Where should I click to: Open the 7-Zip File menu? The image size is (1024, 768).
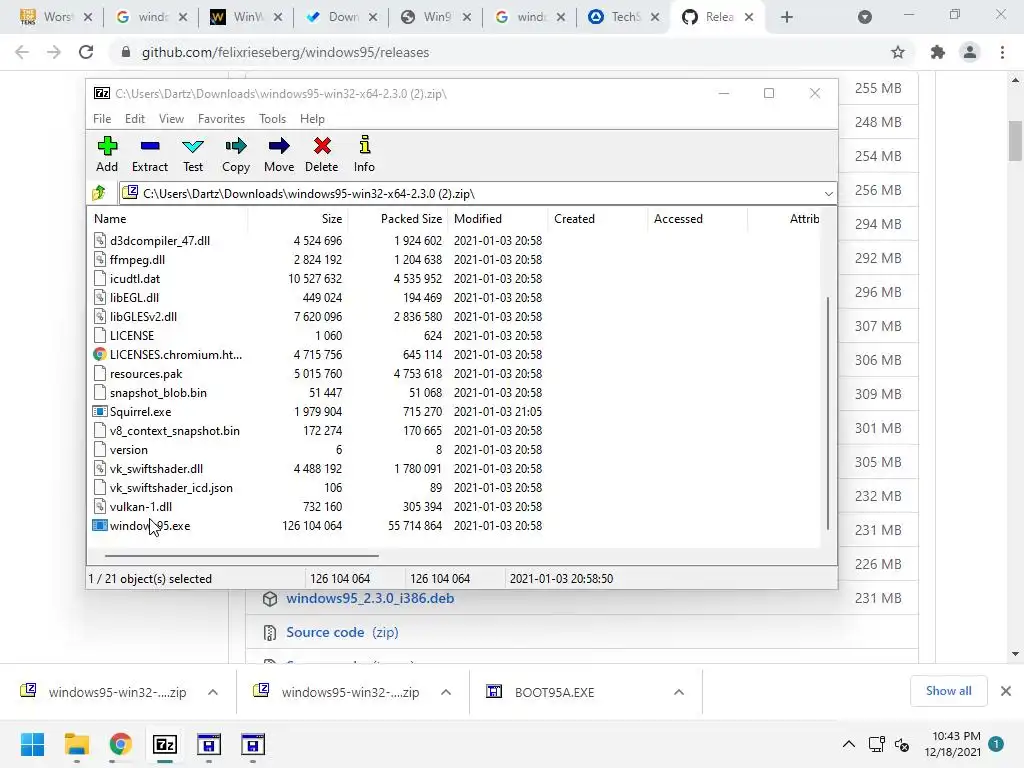click(x=102, y=119)
